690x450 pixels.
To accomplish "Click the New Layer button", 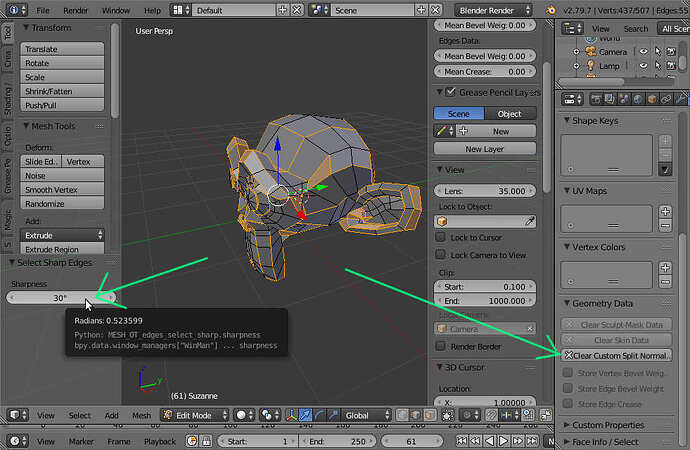I will 484,149.
